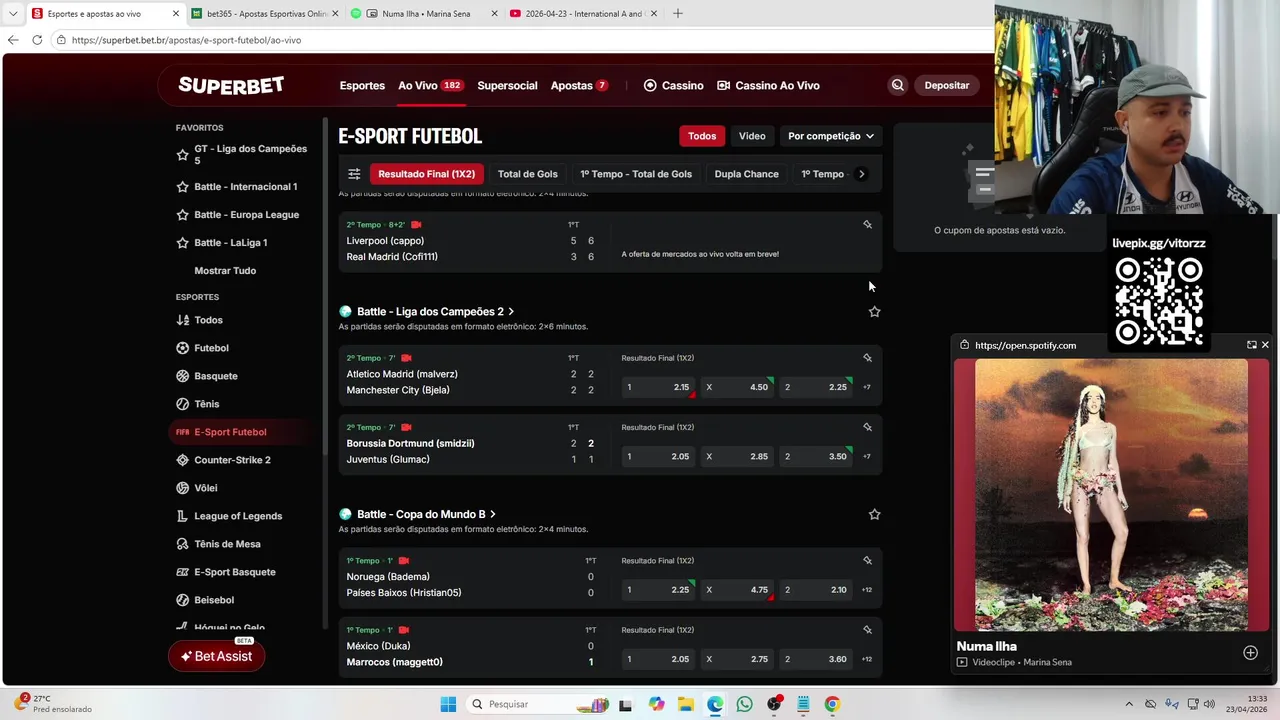Viewport: 1280px width, 720px height.
Task: Toggle star for Battle - Internacional 1
Action: (182, 187)
